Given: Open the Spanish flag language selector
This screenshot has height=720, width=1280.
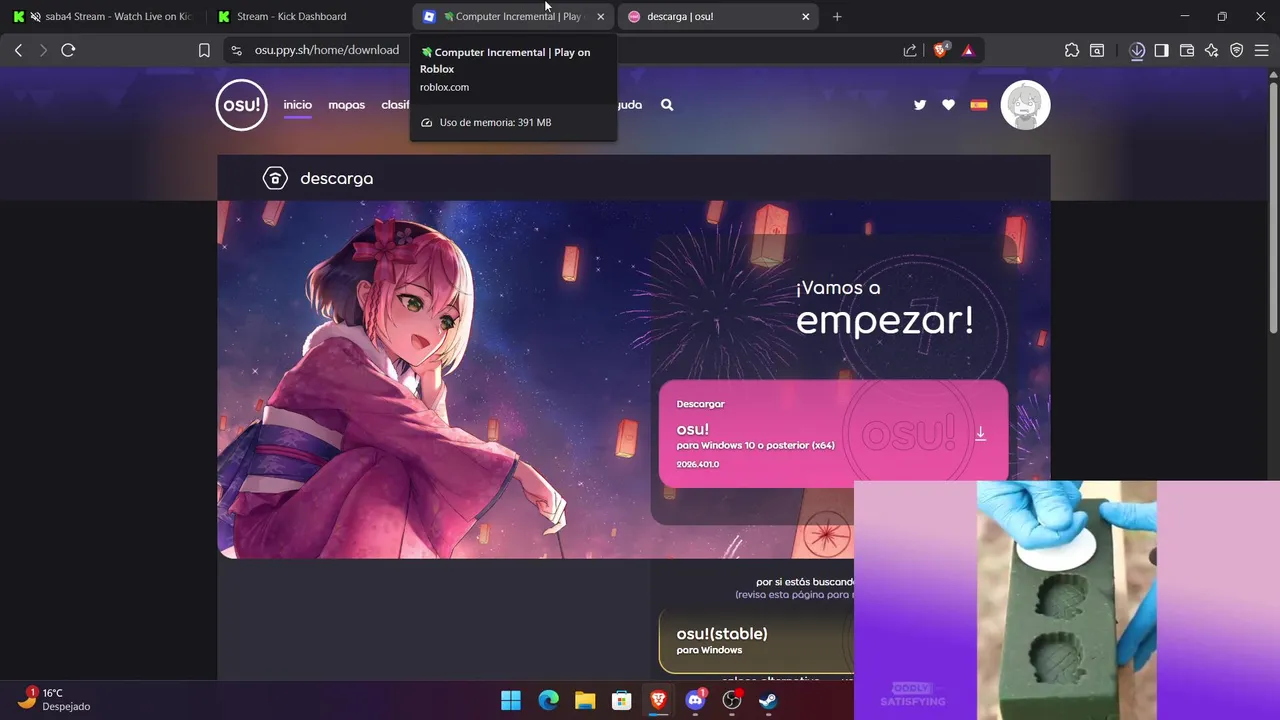Looking at the screenshot, I should coord(979,105).
